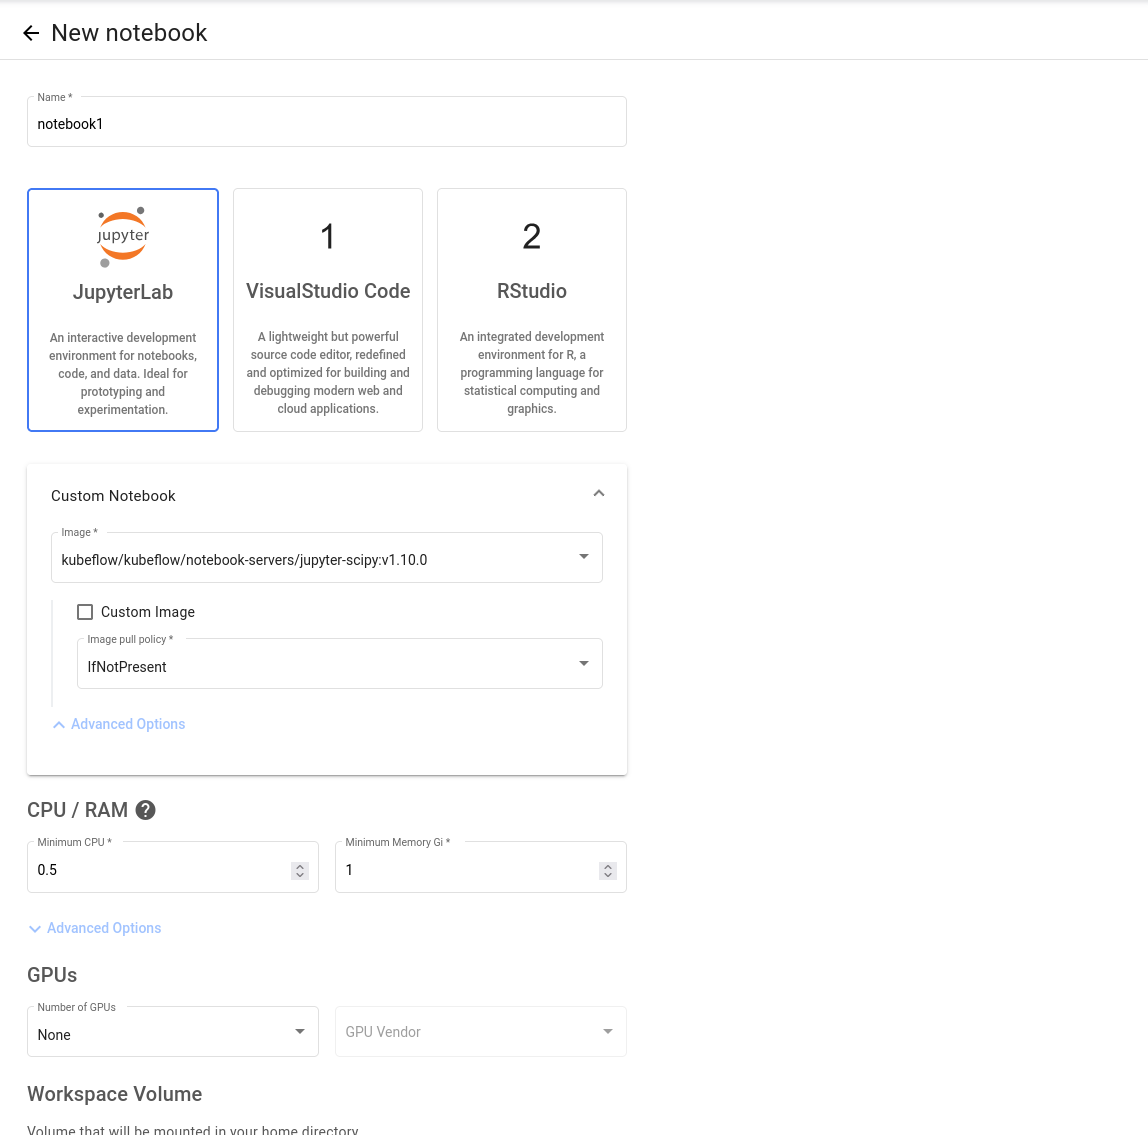Select the VisualStudio Code server type card
Screen dimensions: 1148x1135
[x=327, y=310]
